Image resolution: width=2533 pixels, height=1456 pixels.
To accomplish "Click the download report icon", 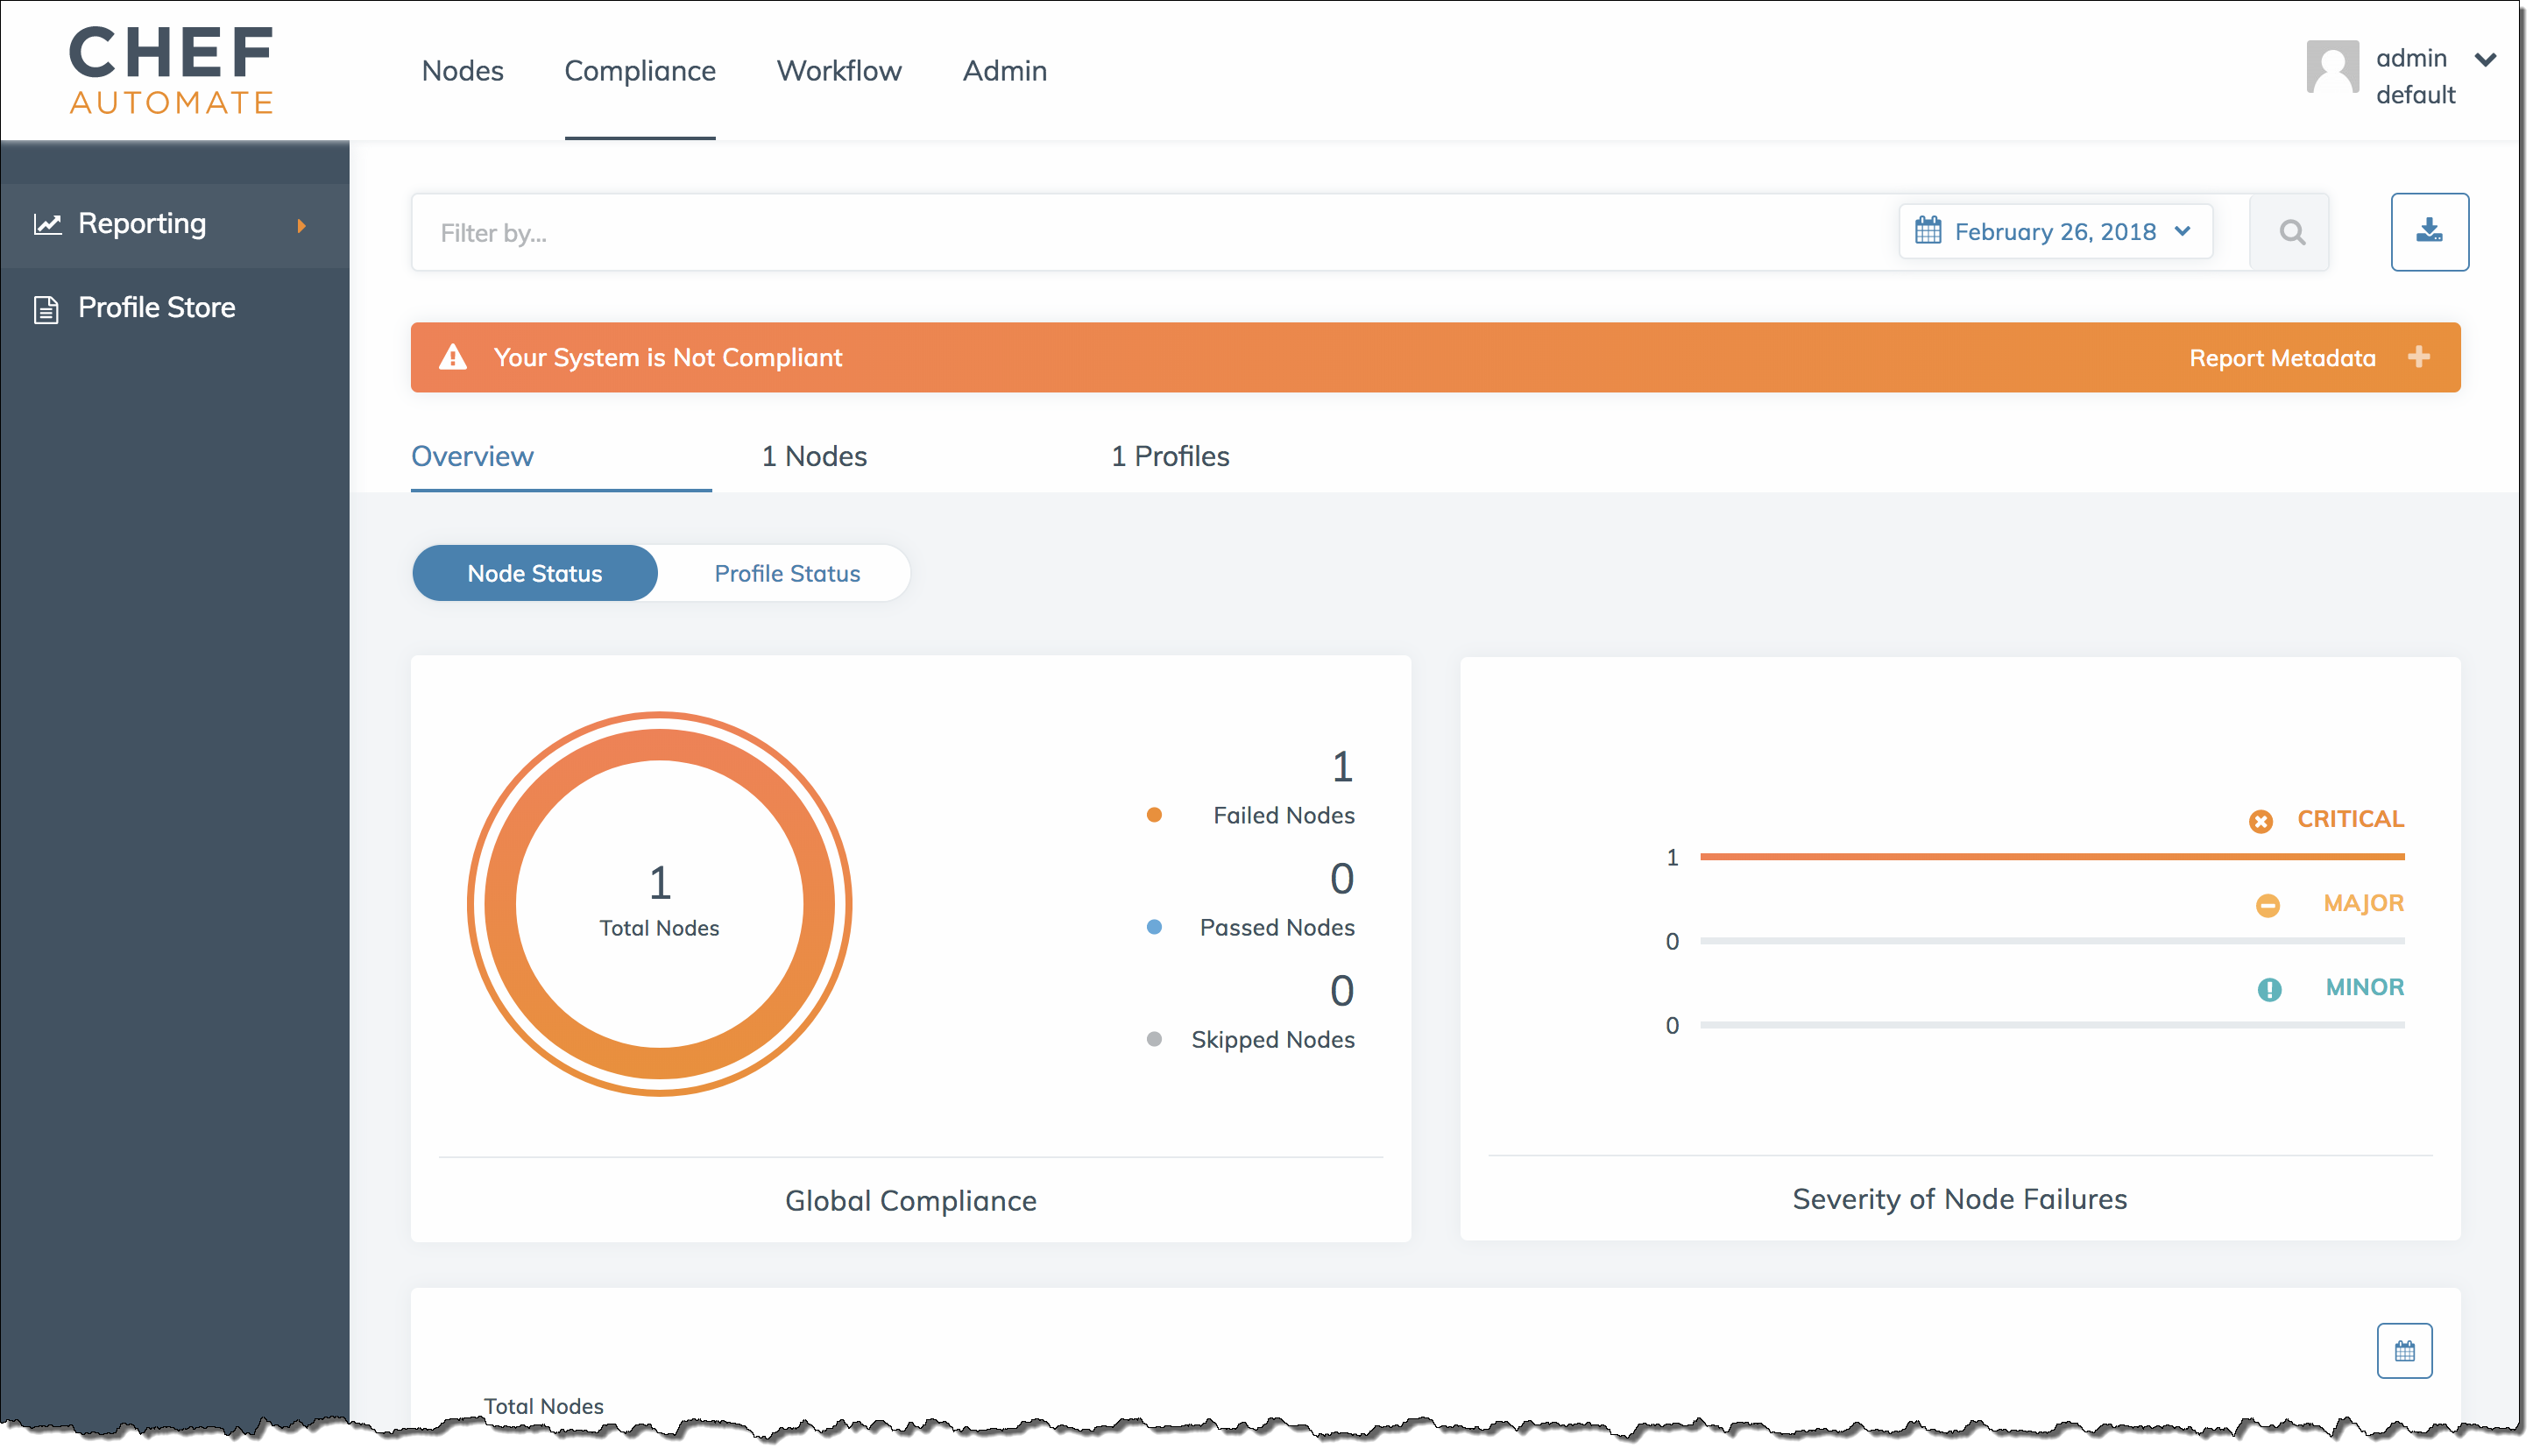I will point(2429,230).
